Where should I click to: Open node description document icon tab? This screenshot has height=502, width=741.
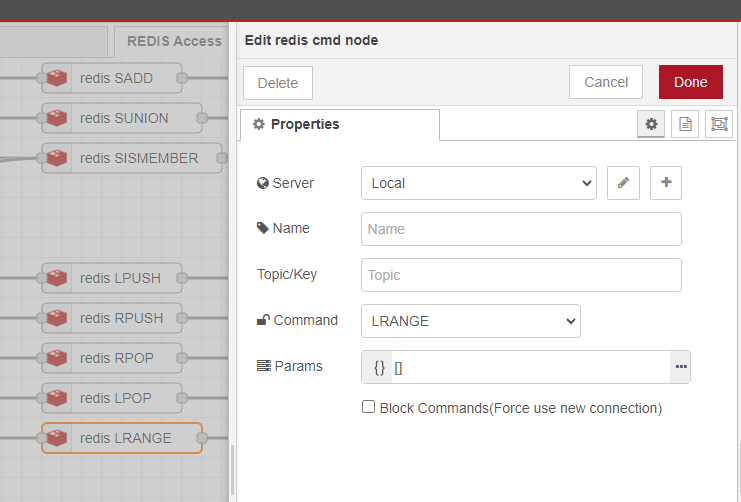pyautogui.click(x=685, y=124)
